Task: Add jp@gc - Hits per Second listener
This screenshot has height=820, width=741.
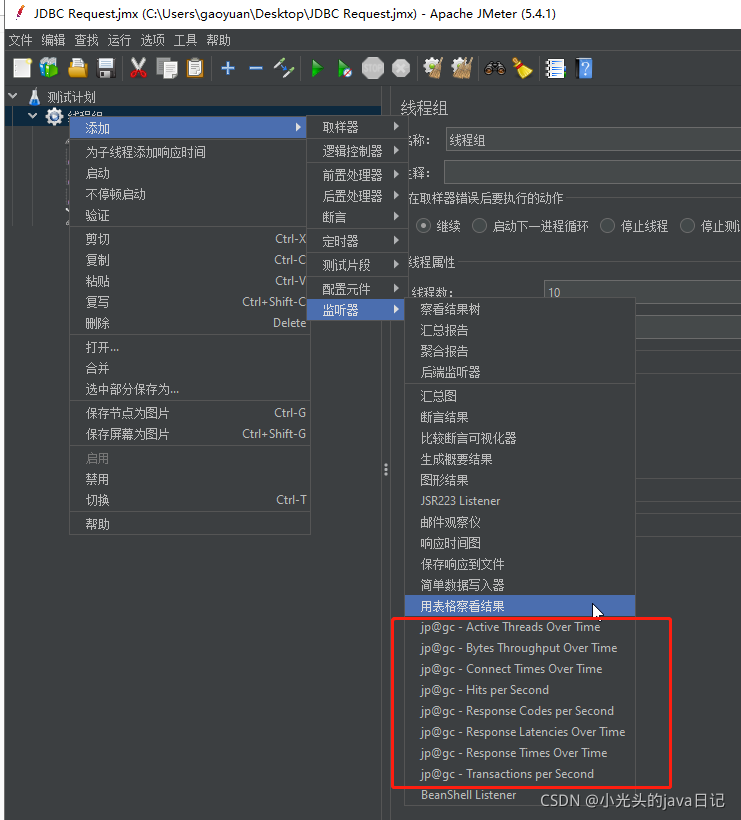Action: click(x=520, y=690)
